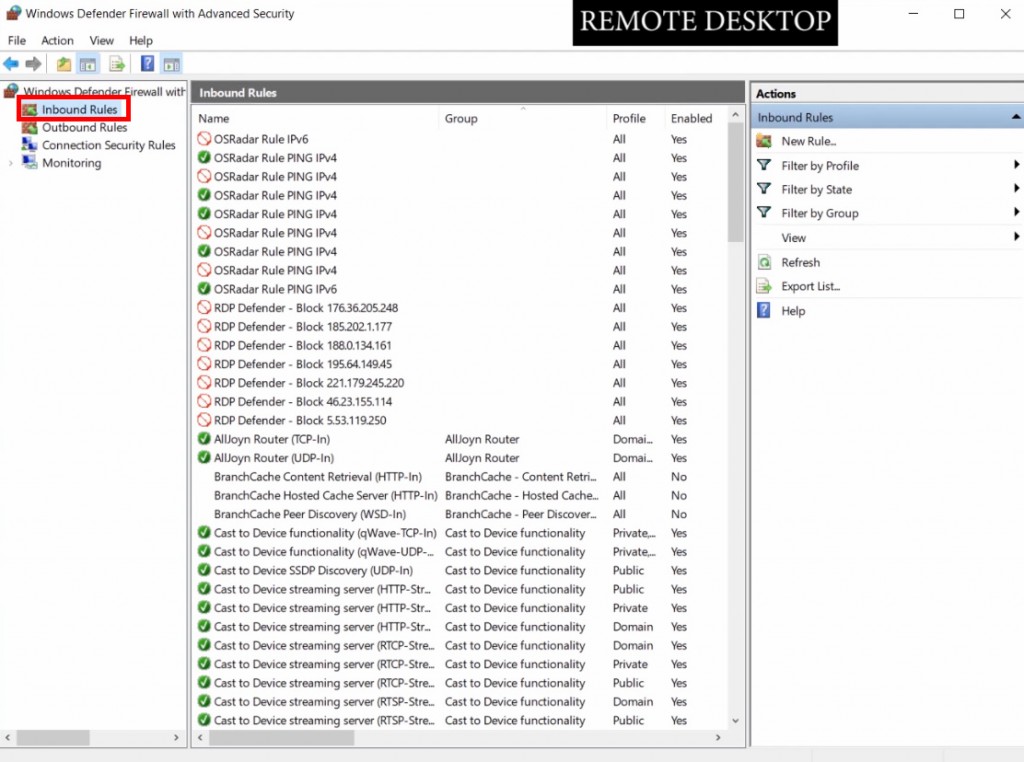Open the Help menu in menu bar

click(x=141, y=40)
